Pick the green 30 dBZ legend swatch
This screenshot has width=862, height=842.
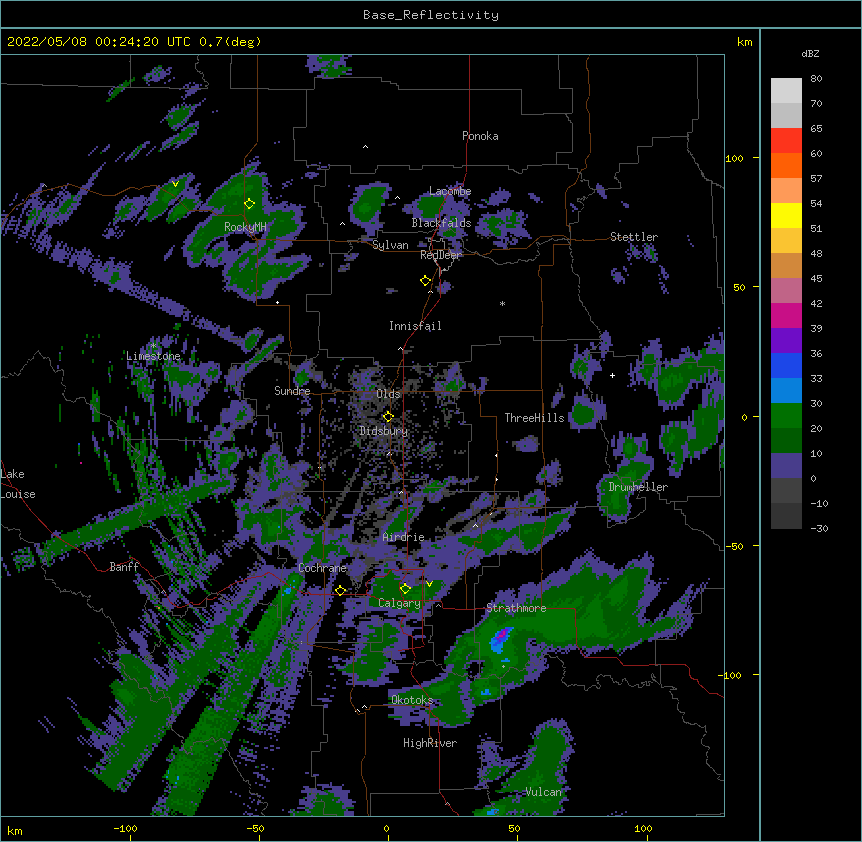click(x=786, y=416)
